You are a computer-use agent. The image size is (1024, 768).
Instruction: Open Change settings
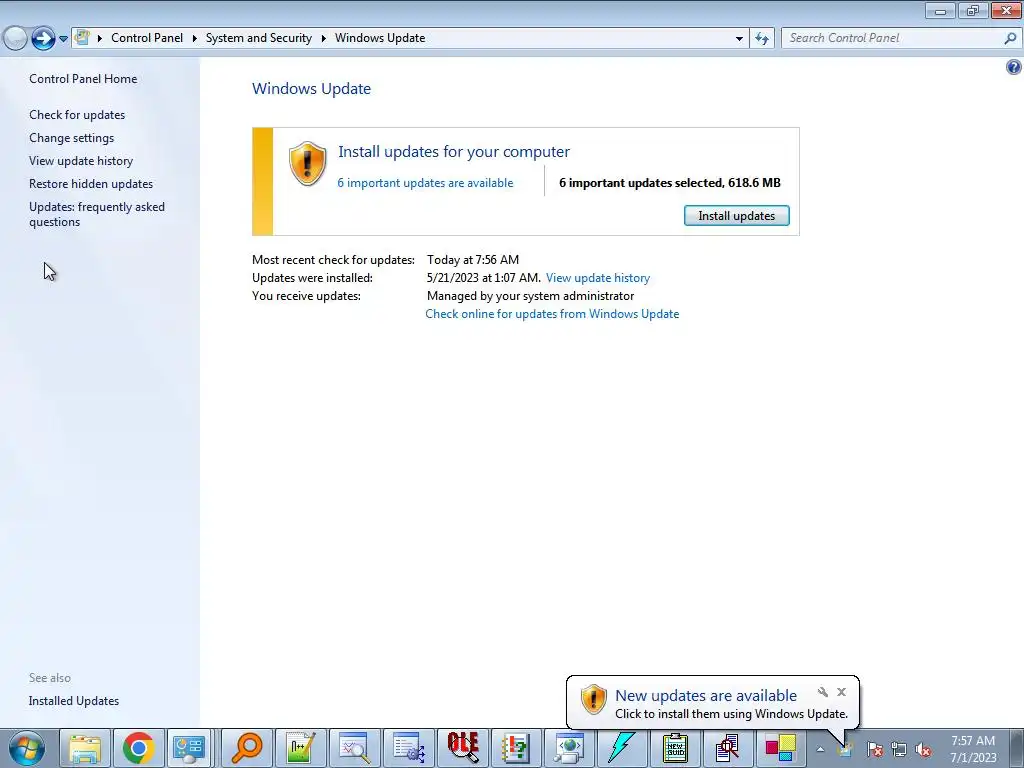71,138
